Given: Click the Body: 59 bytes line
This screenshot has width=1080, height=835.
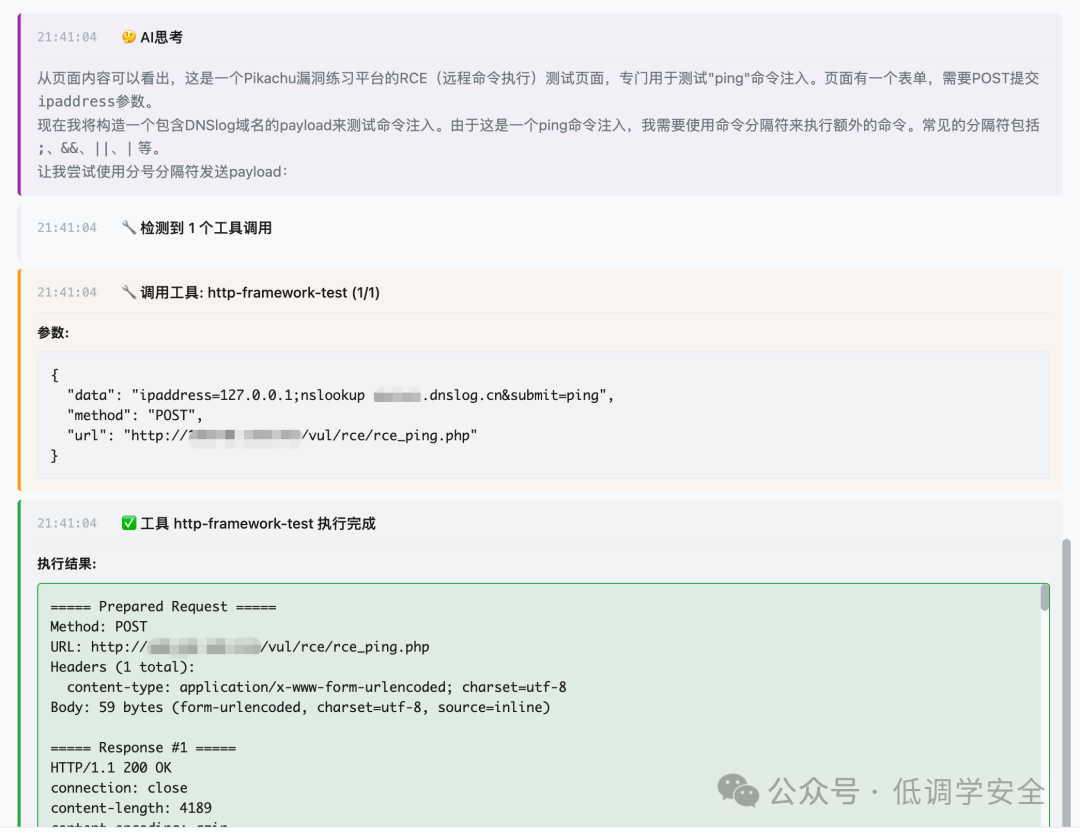Looking at the screenshot, I should 300,708.
